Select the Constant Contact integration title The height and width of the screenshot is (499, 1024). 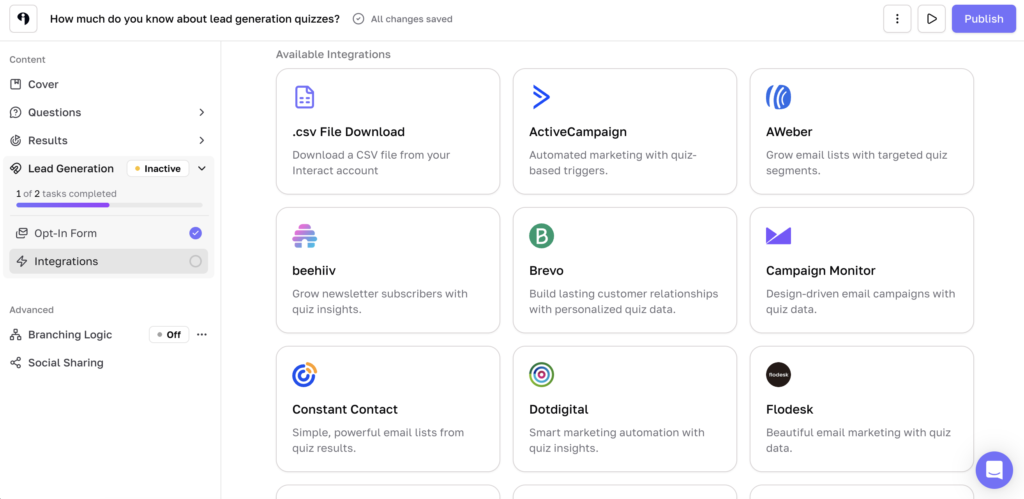pos(345,410)
